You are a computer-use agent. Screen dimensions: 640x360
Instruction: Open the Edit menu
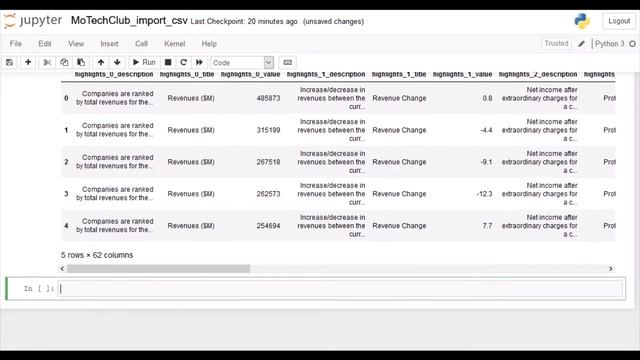tap(44, 44)
